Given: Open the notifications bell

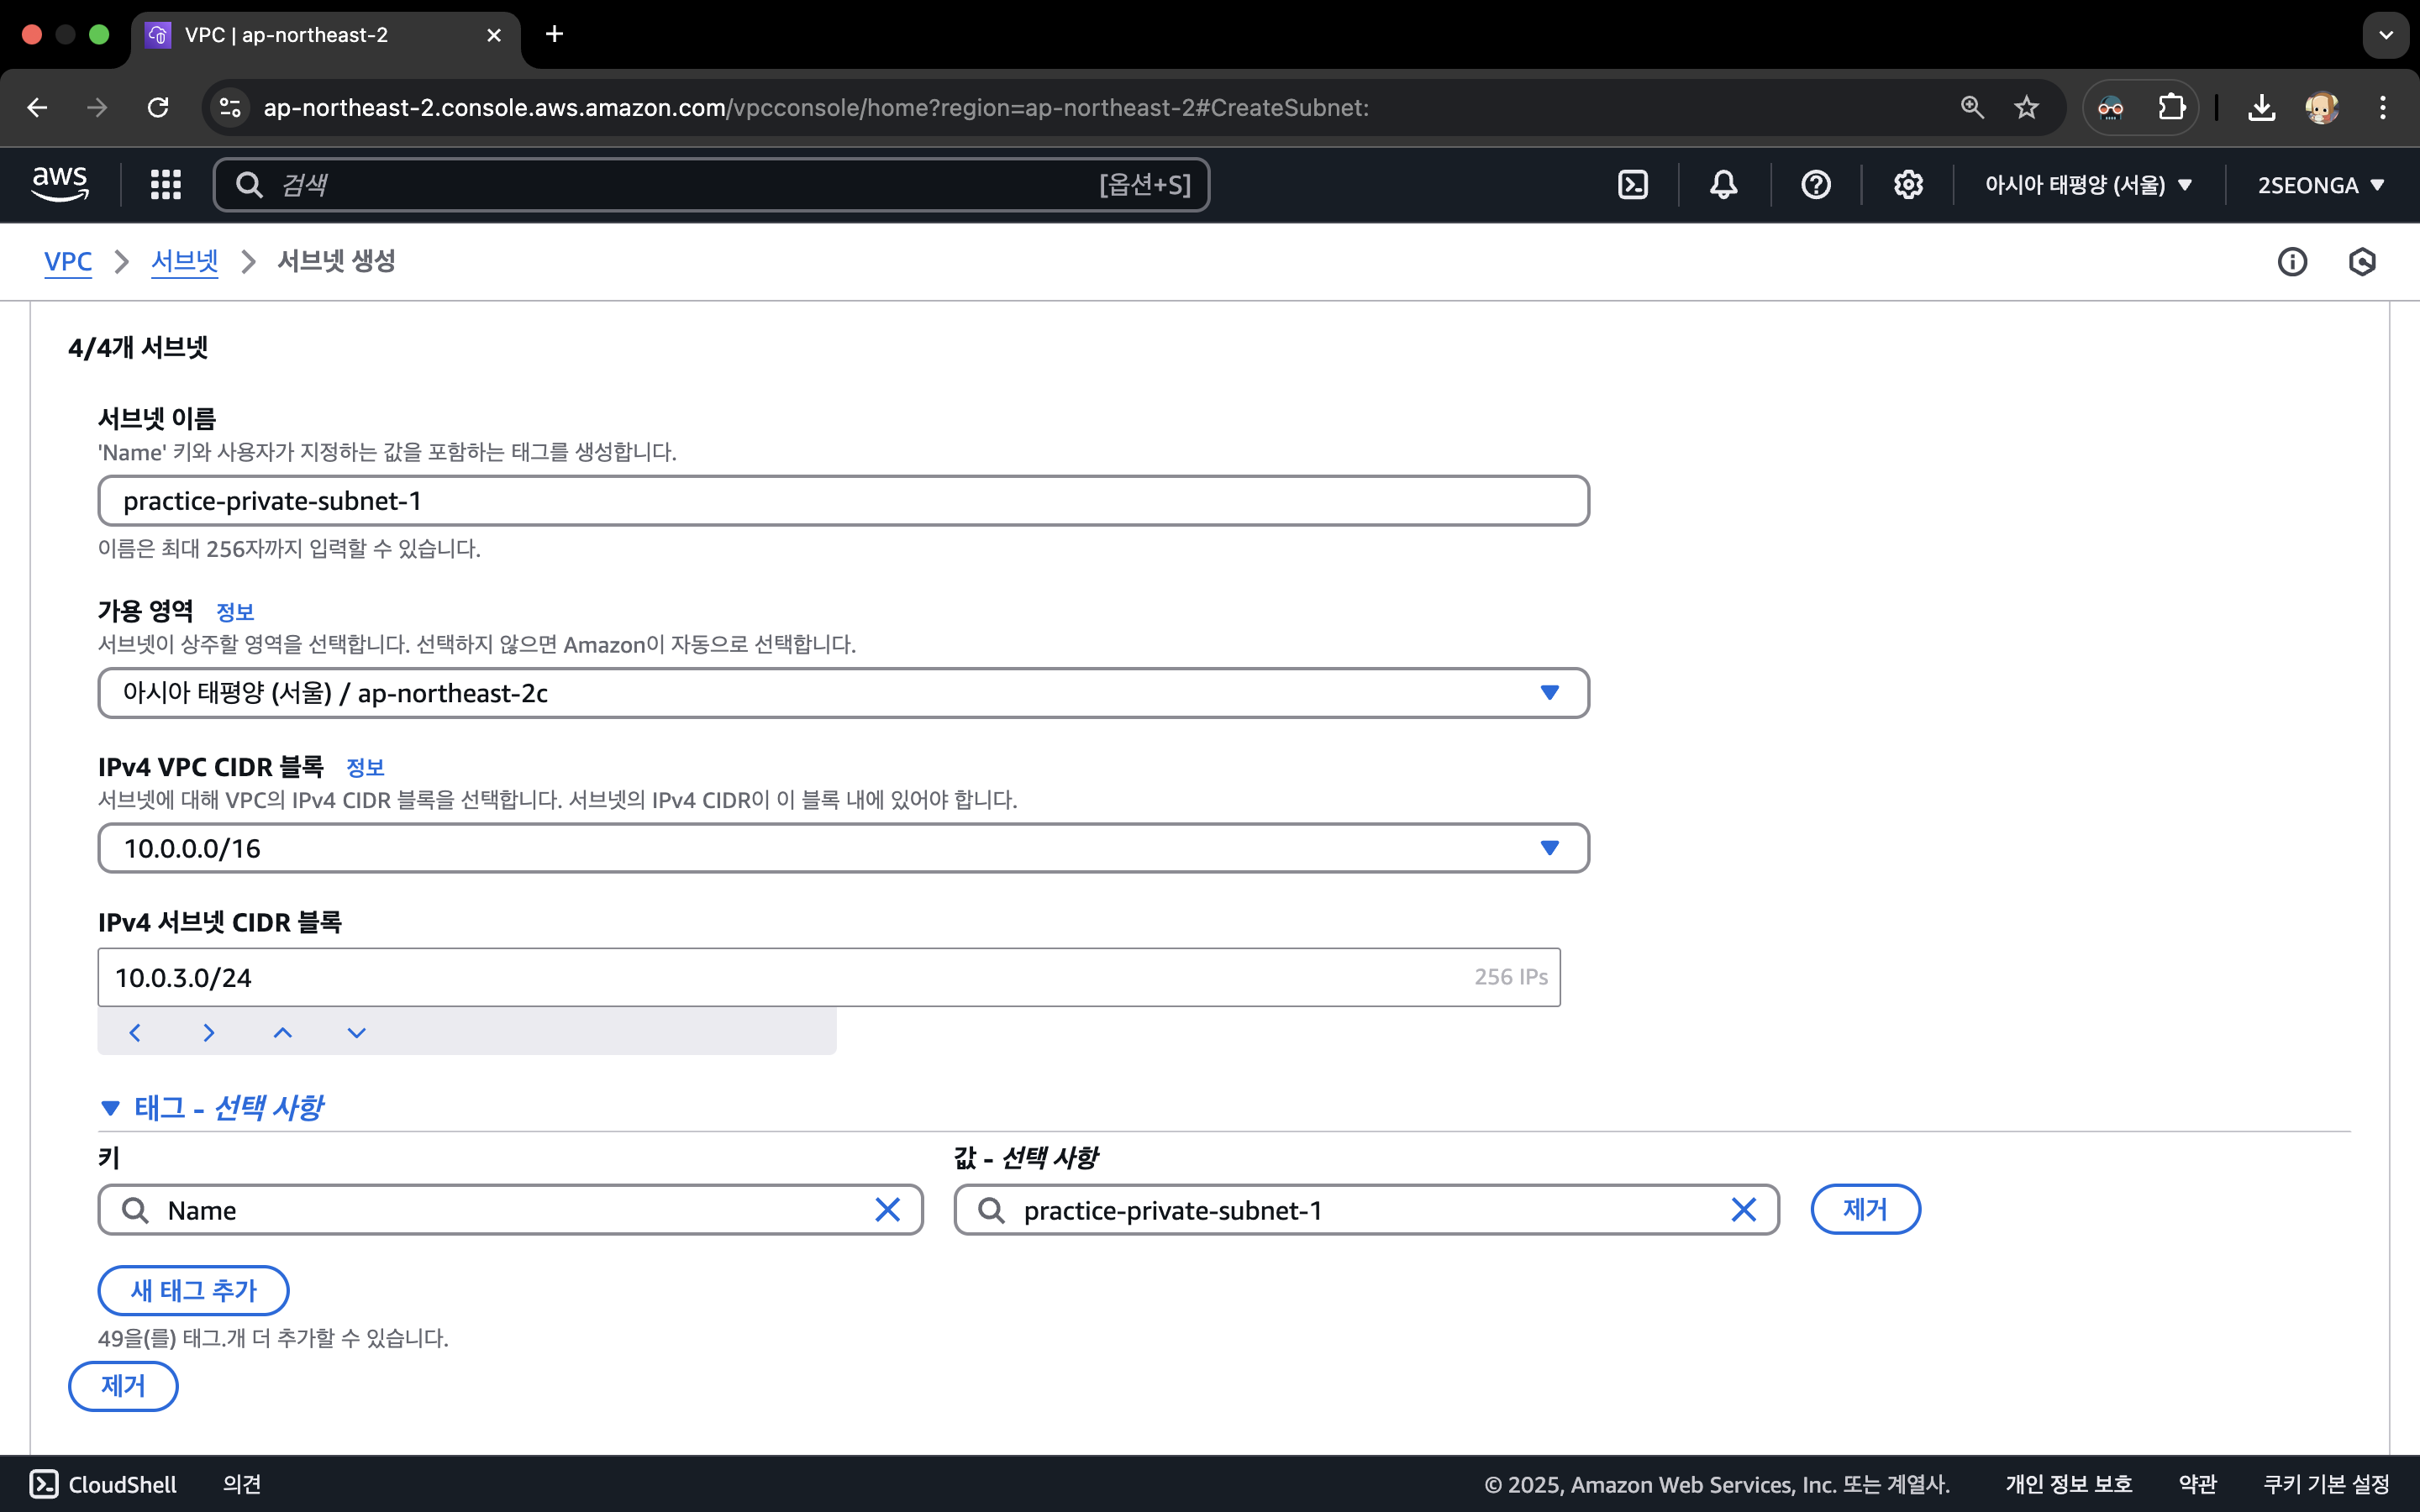Looking at the screenshot, I should click(1723, 185).
